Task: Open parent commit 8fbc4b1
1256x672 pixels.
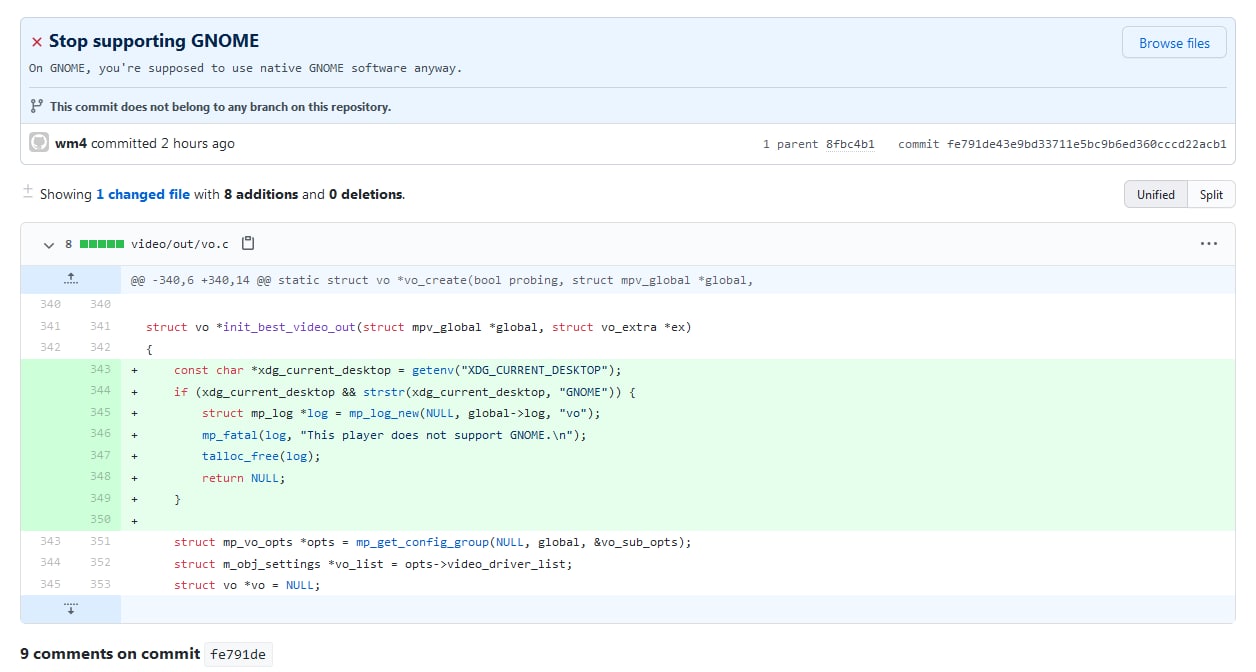Action: click(x=850, y=144)
